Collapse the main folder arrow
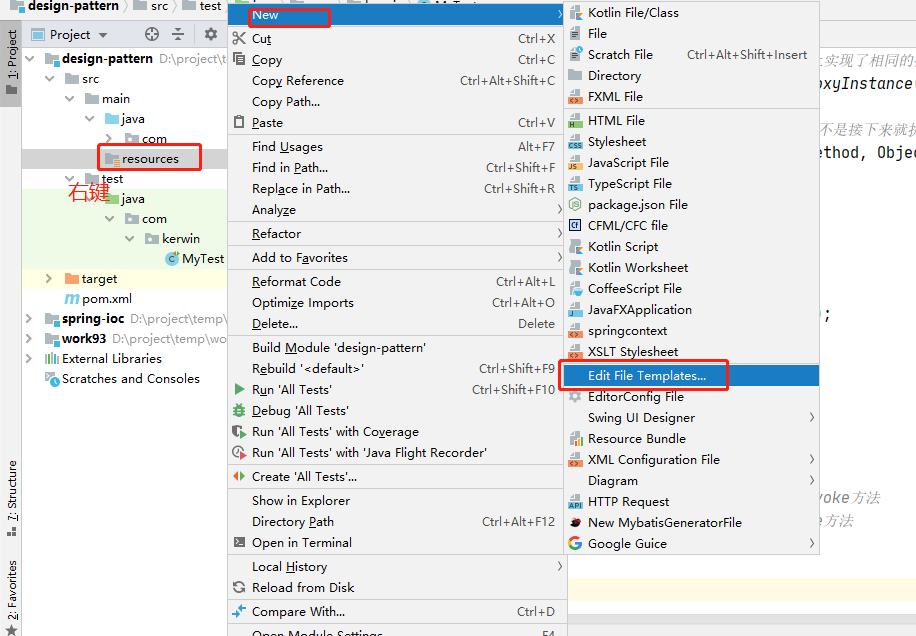Image resolution: width=916 pixels, height=636 pixels. pos(70,99)
